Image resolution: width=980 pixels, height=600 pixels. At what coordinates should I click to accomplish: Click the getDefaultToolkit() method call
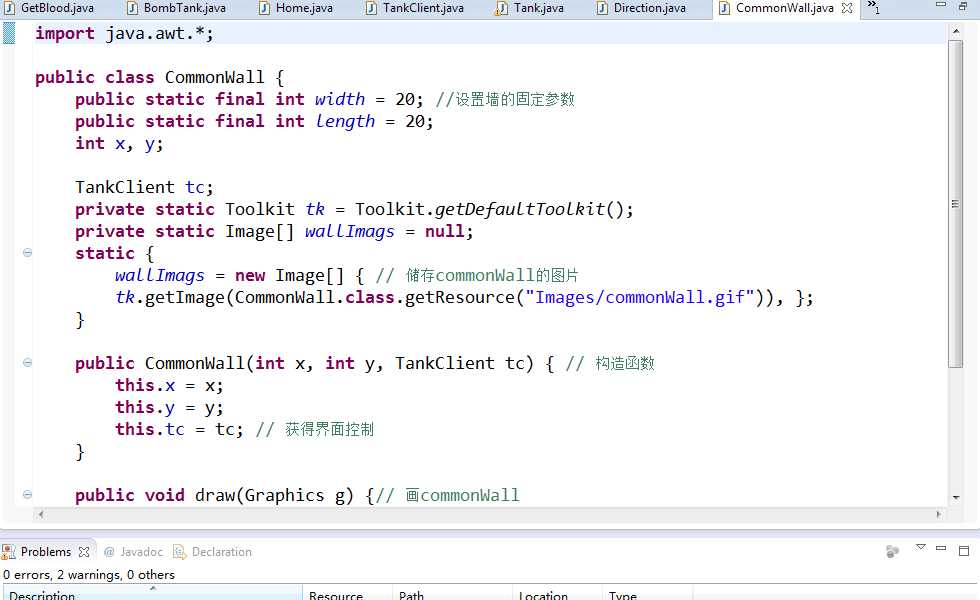pos(529,209)
